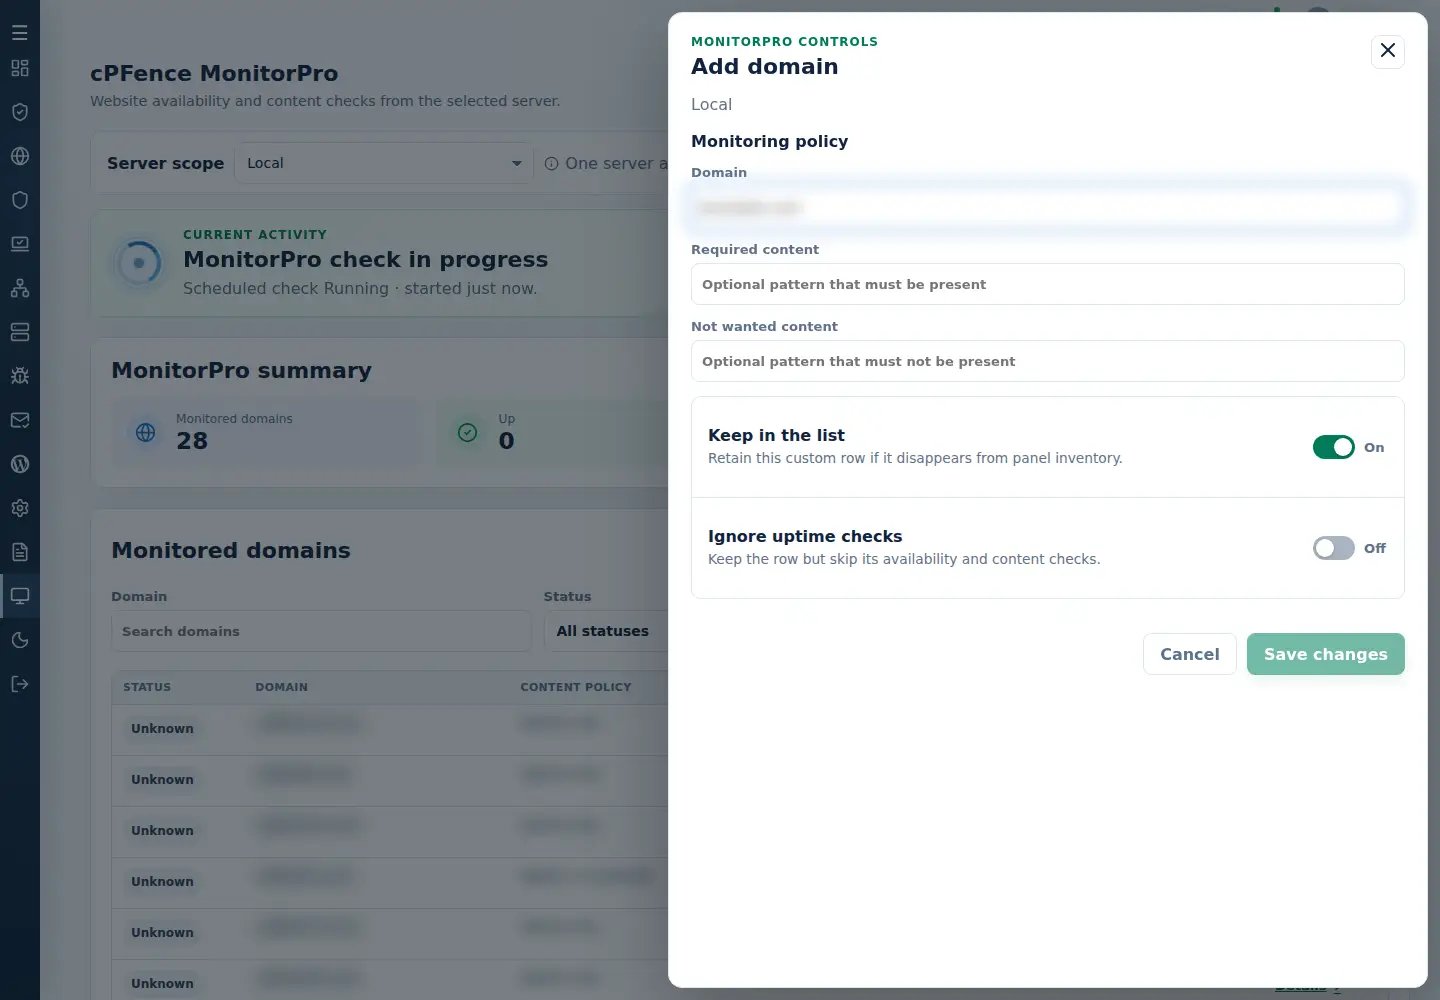Screen dimensions: 1440x1000
Task: Click the laptop check icon in sidebar
Action: coord(20,244)
